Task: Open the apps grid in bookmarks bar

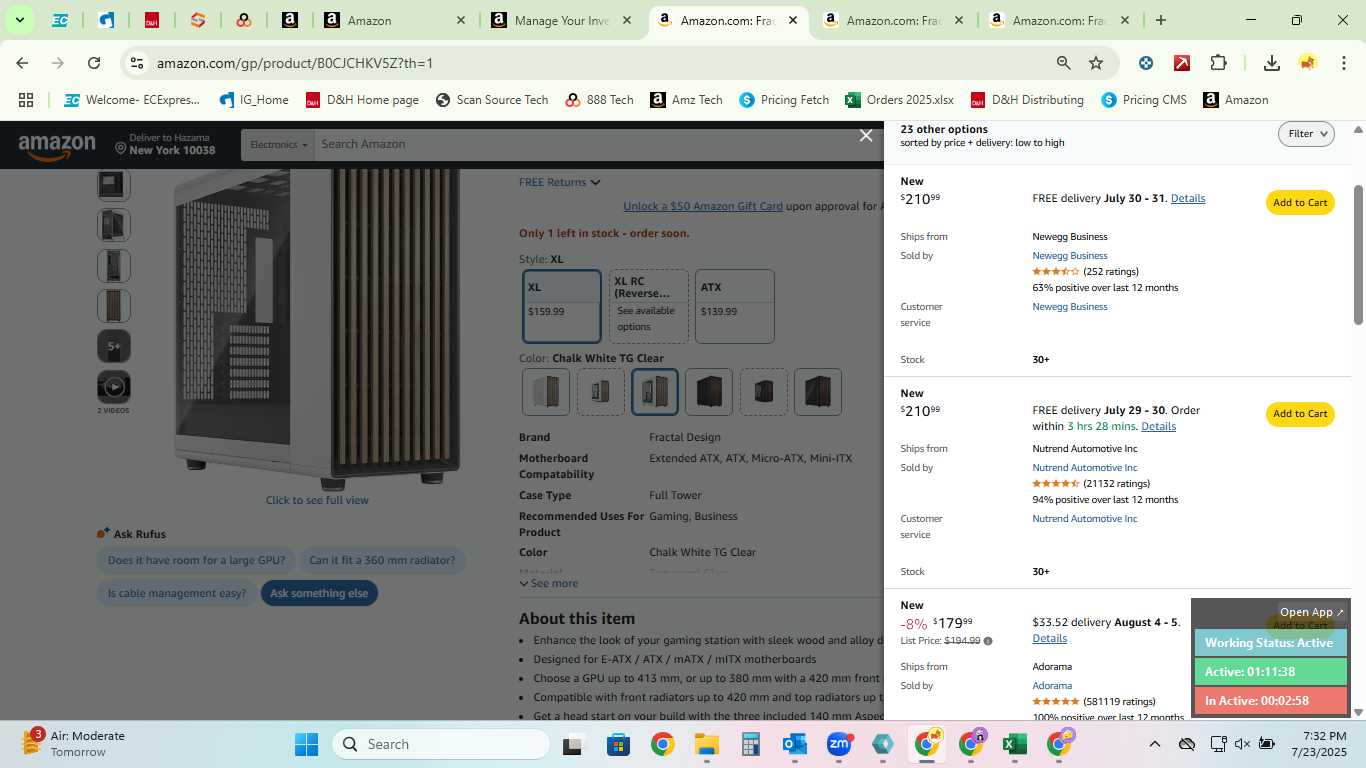Action: [x=26, y=100]
